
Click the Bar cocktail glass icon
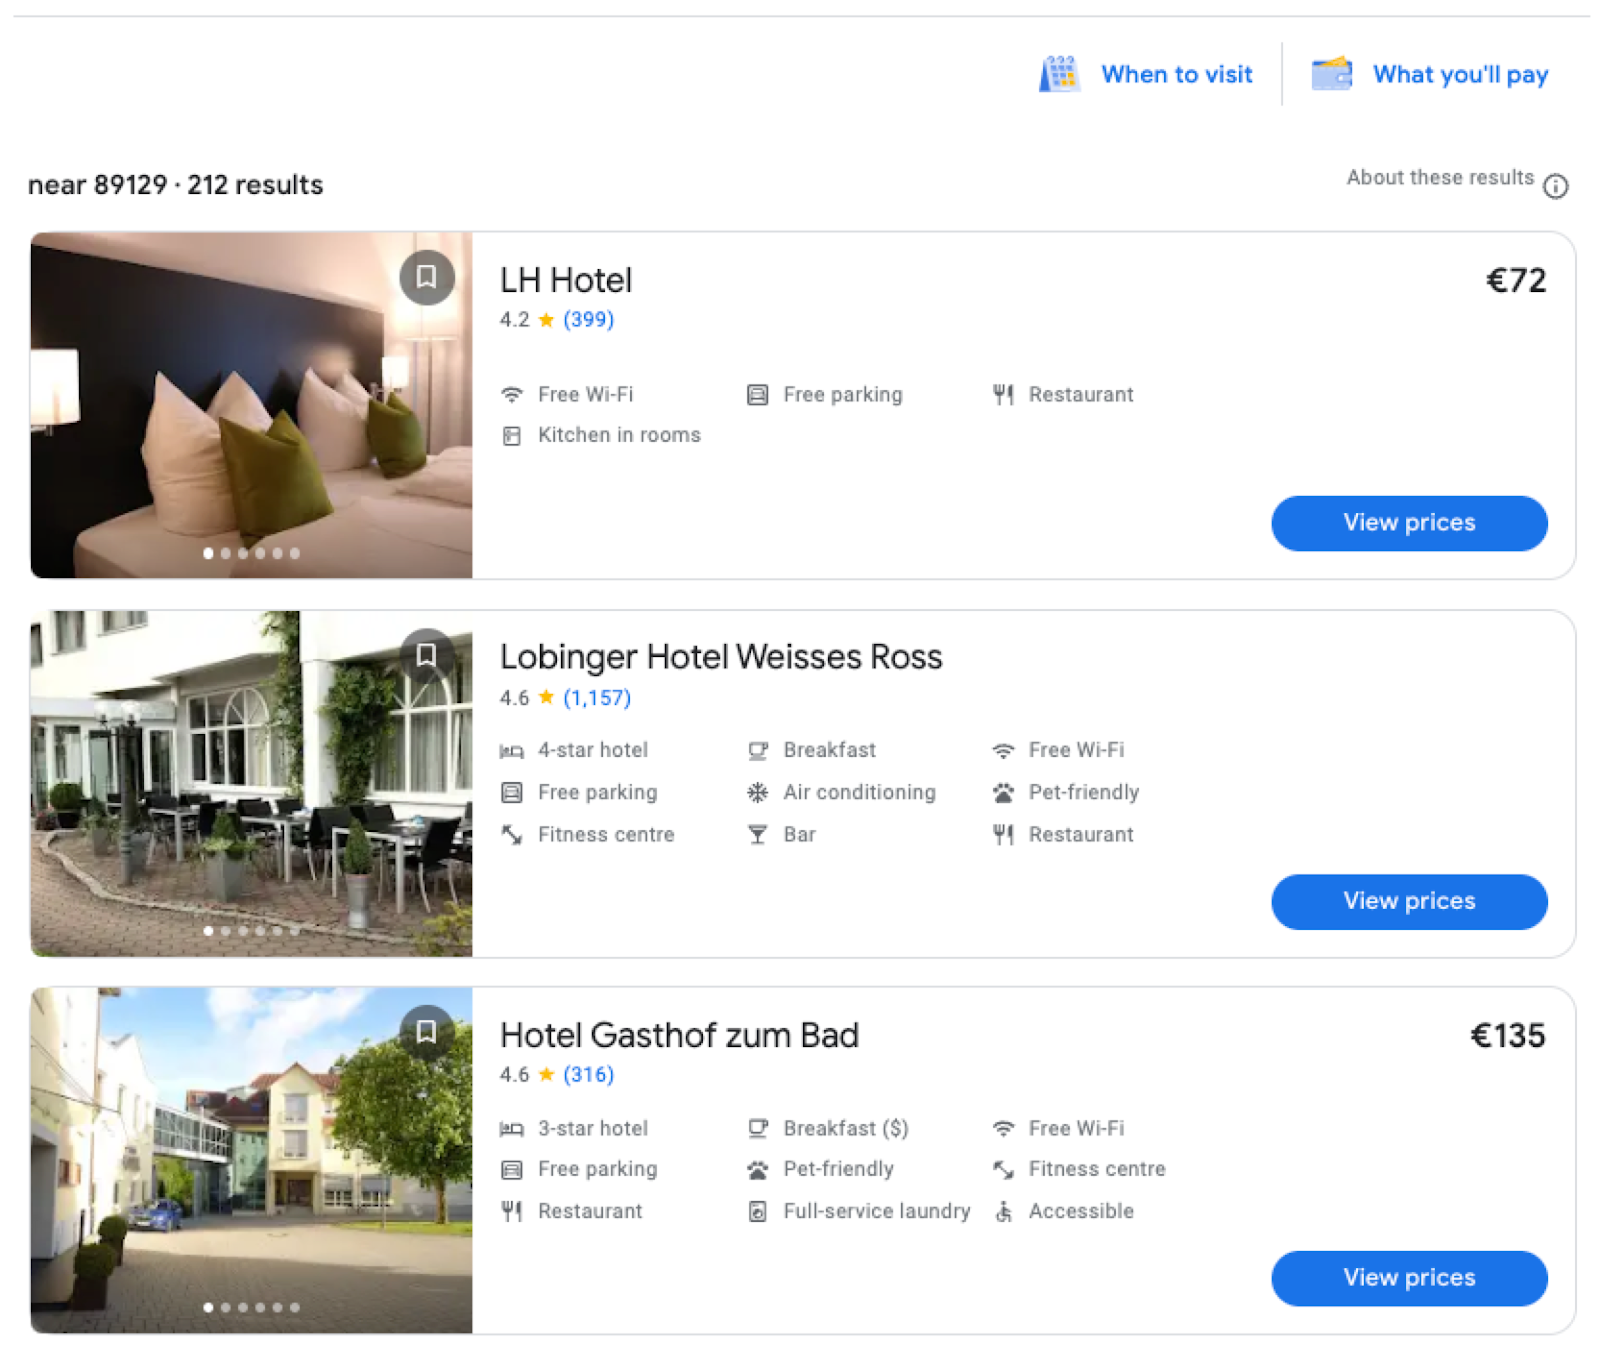(758, 835)
